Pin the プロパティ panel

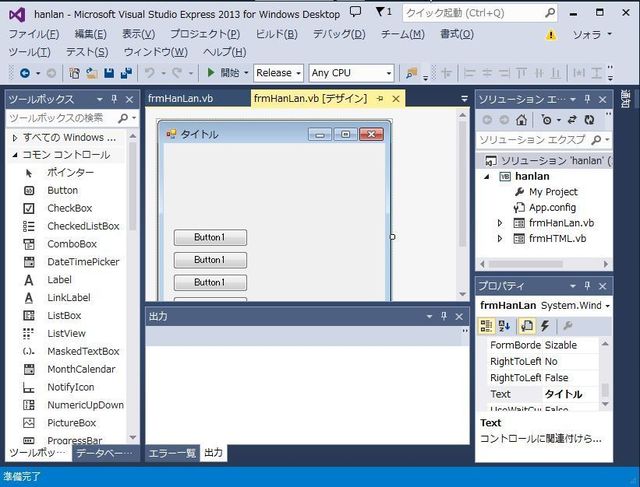(587, 286)
